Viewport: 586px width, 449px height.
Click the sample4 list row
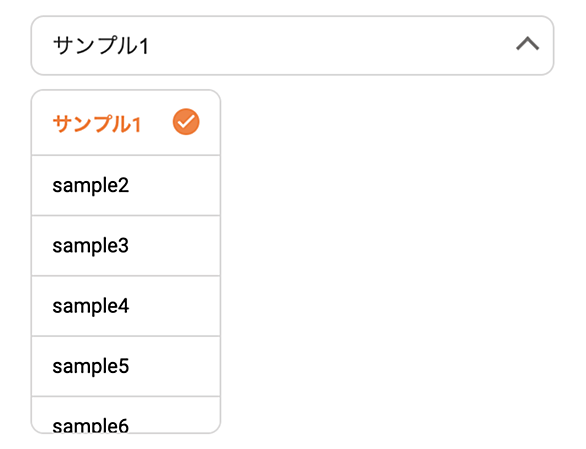[126, 306]
